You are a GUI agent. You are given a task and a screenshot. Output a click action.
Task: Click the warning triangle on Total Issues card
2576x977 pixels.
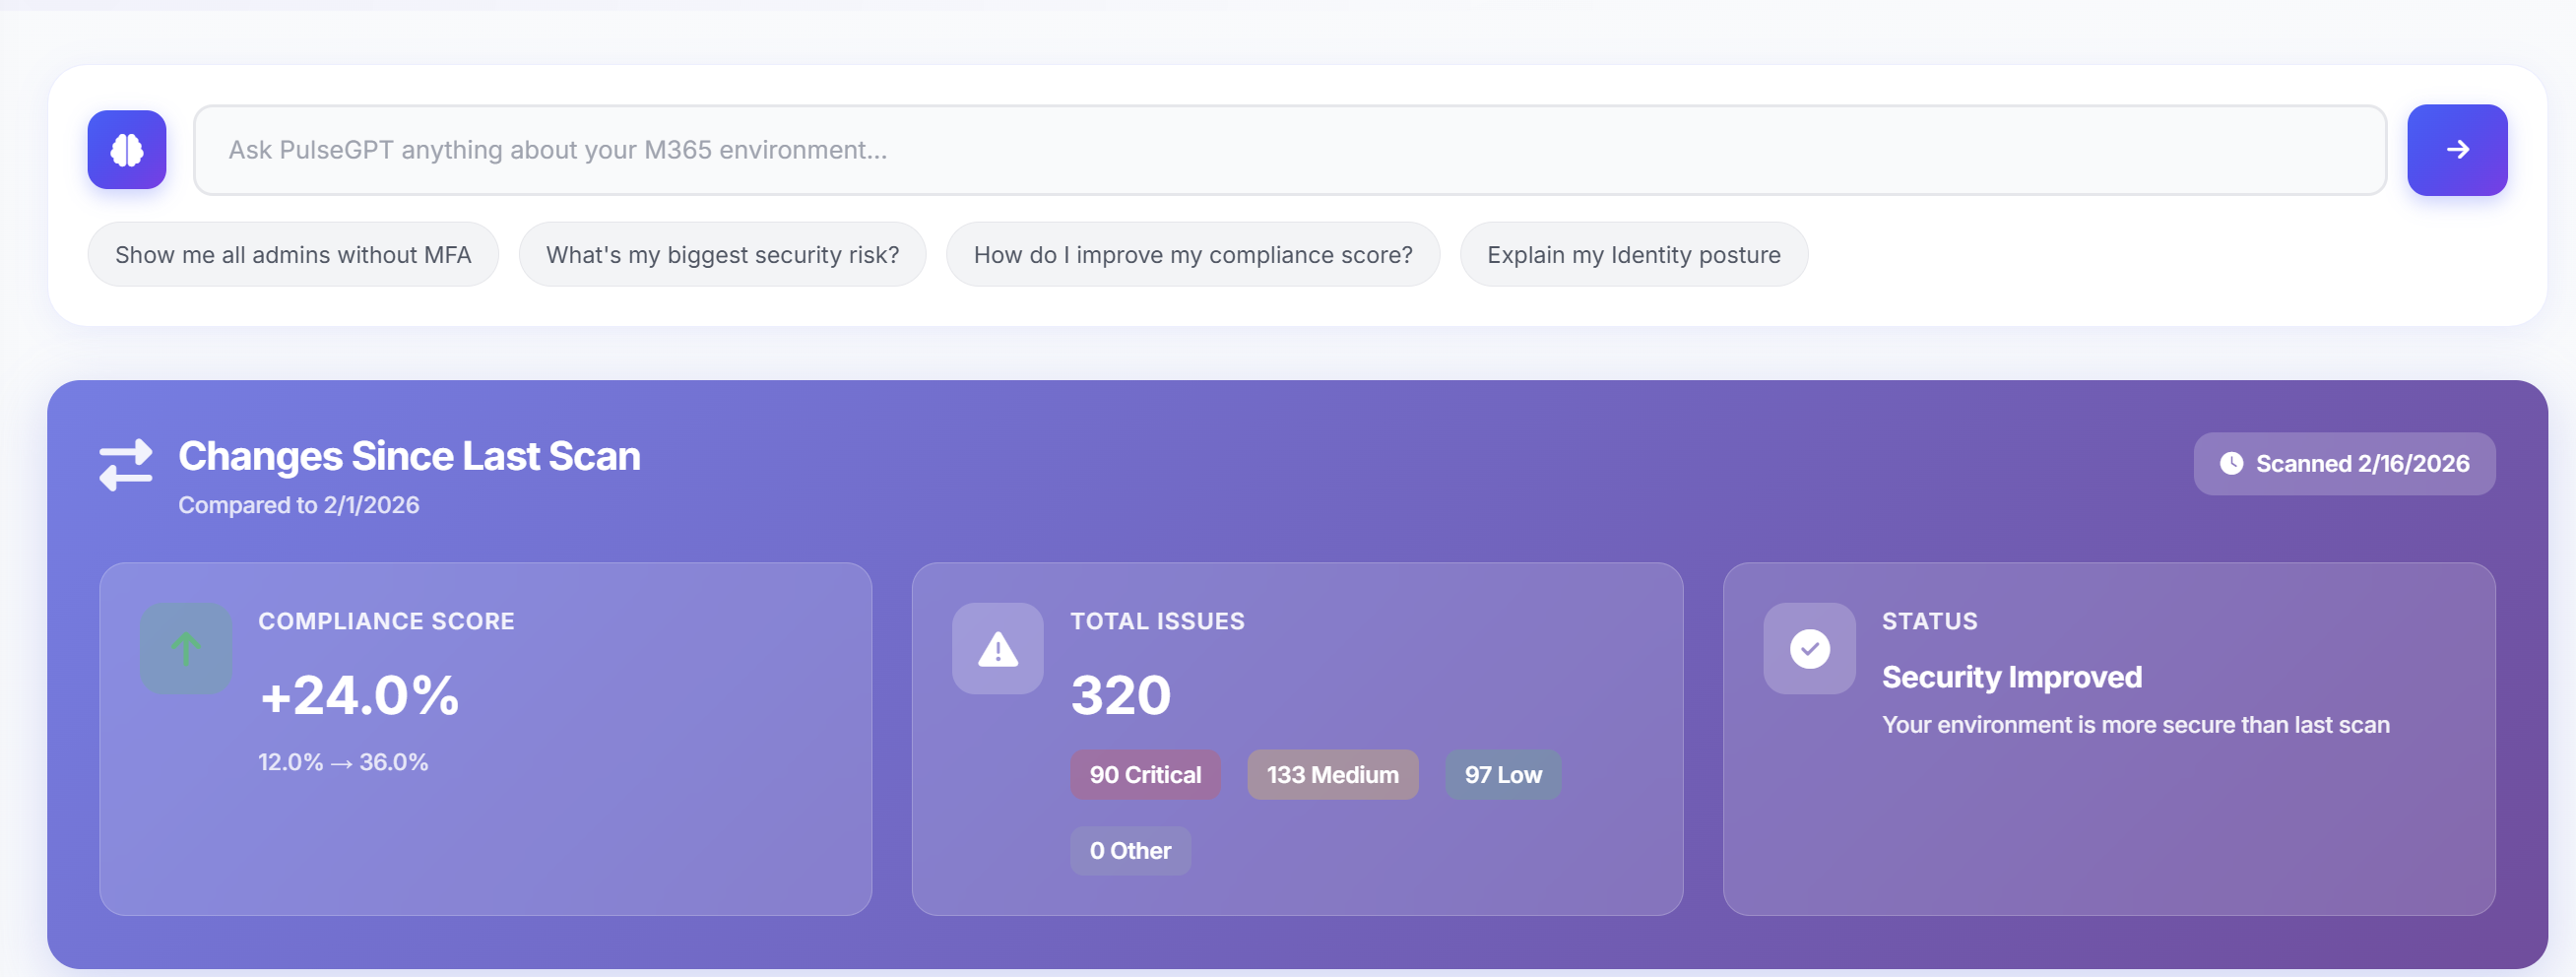(x=996, y=648)
